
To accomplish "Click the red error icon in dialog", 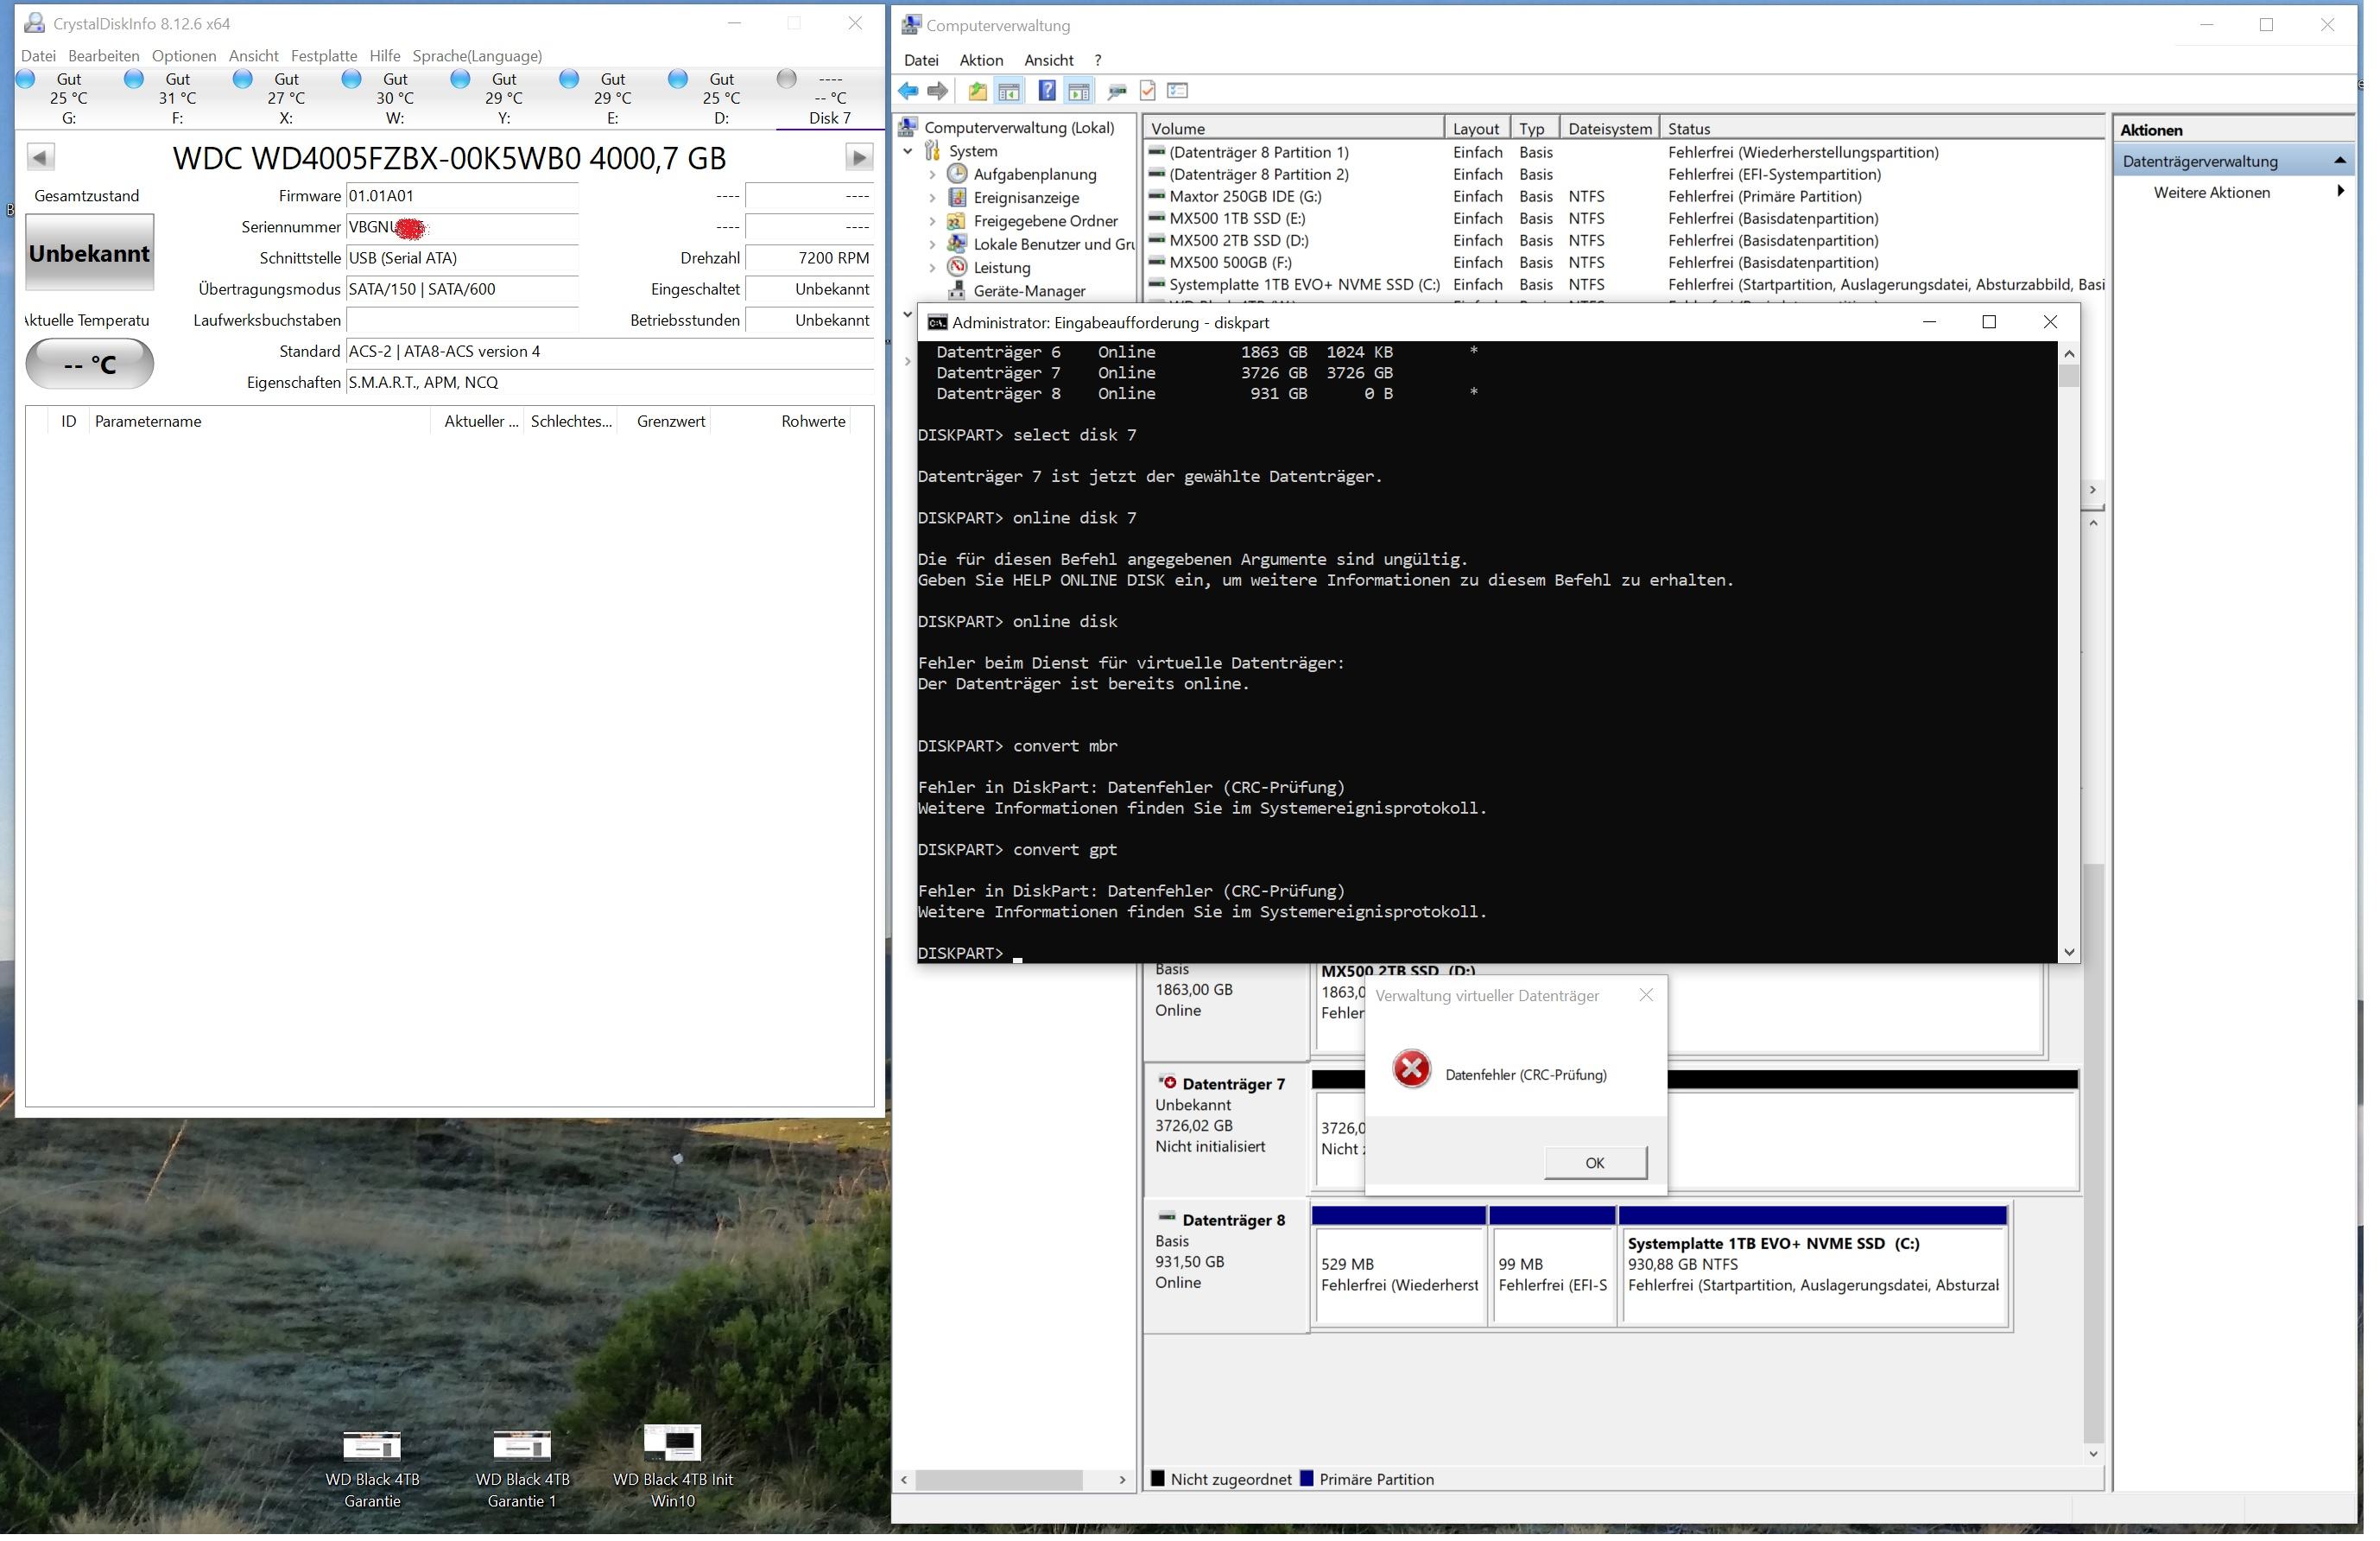I will coord(1412,1069).
